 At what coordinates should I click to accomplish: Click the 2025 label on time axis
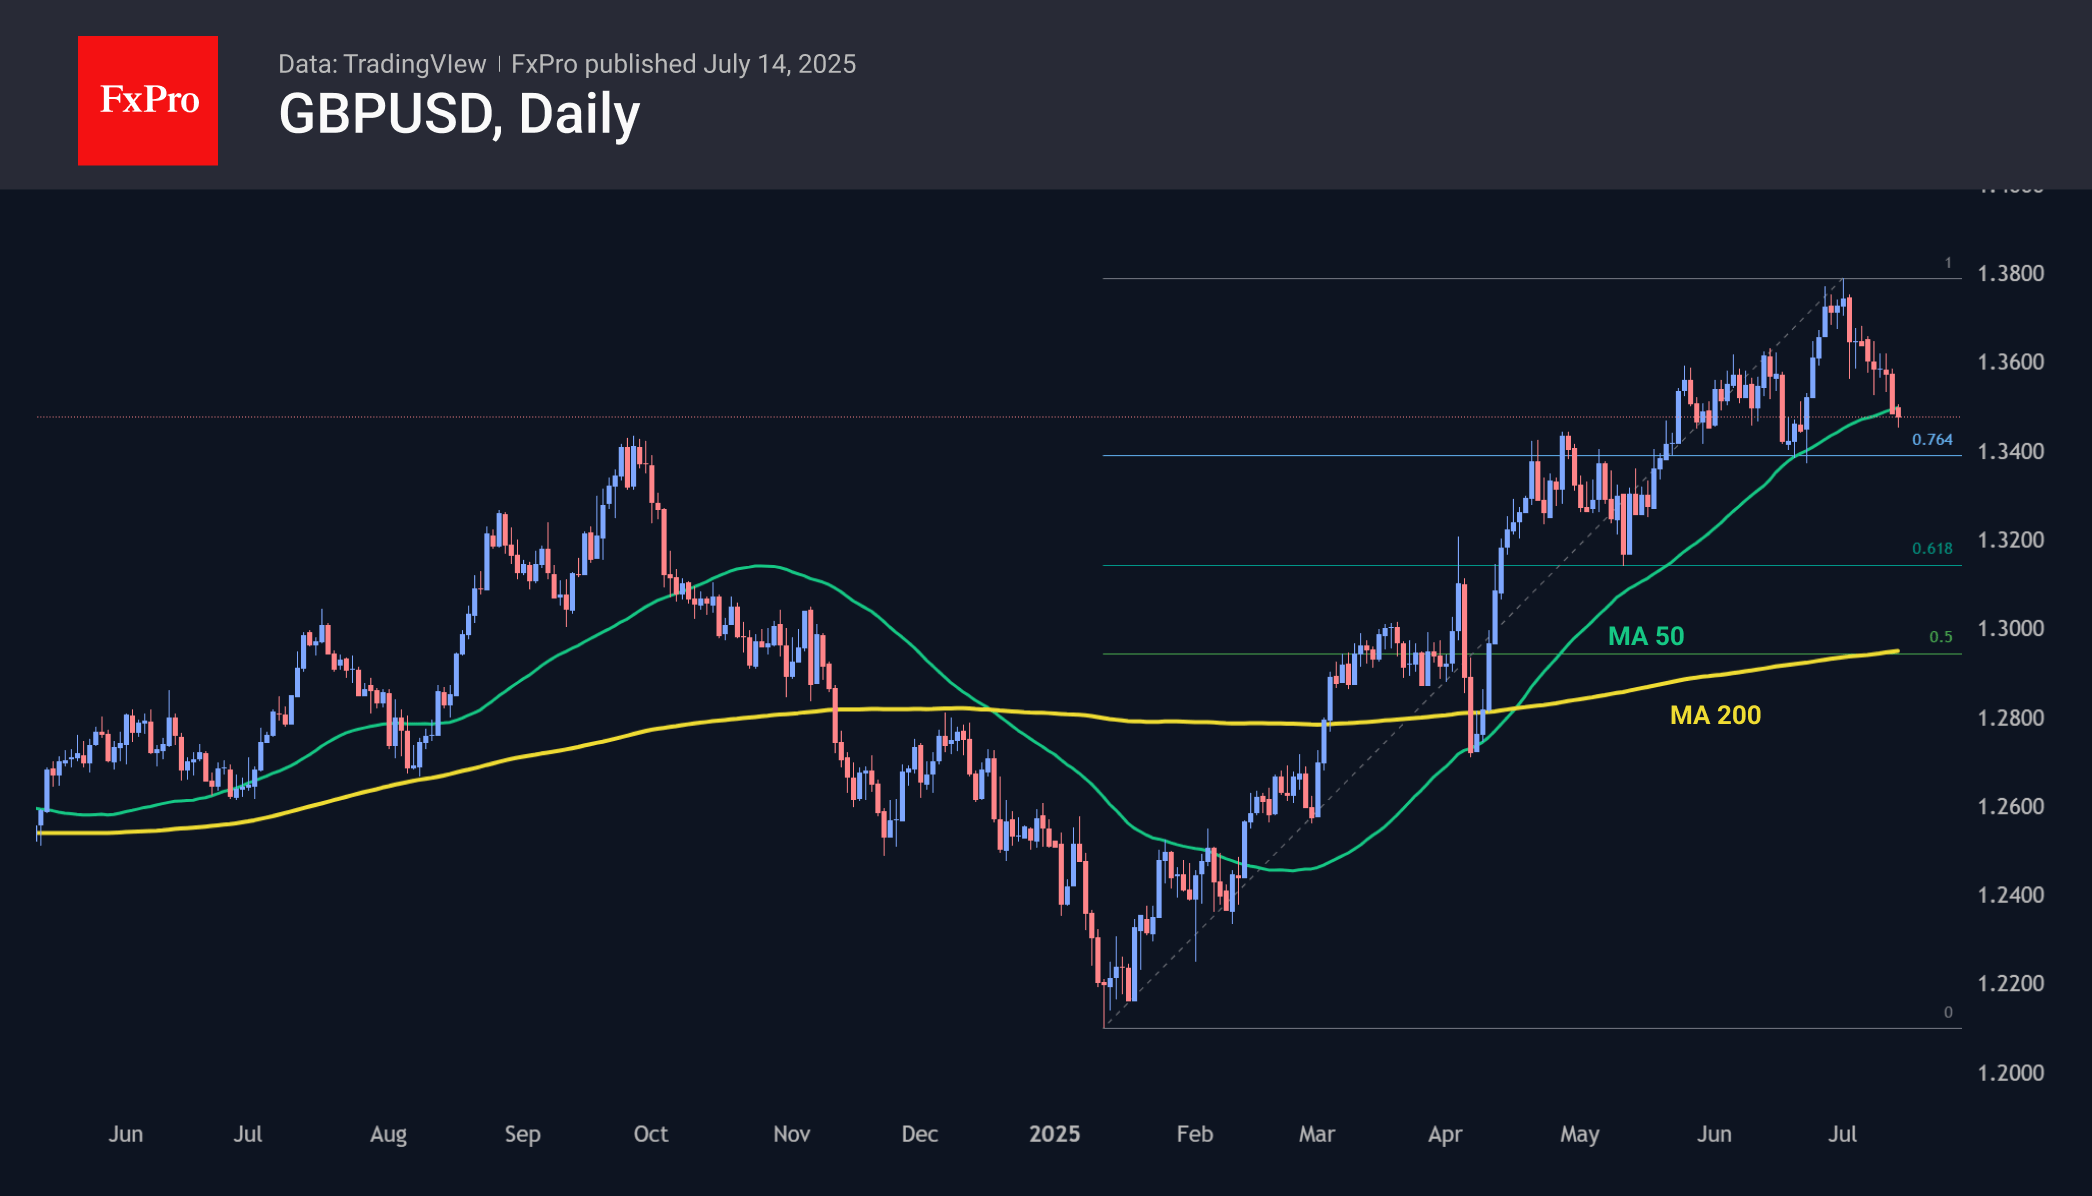pos(1054,1134)
